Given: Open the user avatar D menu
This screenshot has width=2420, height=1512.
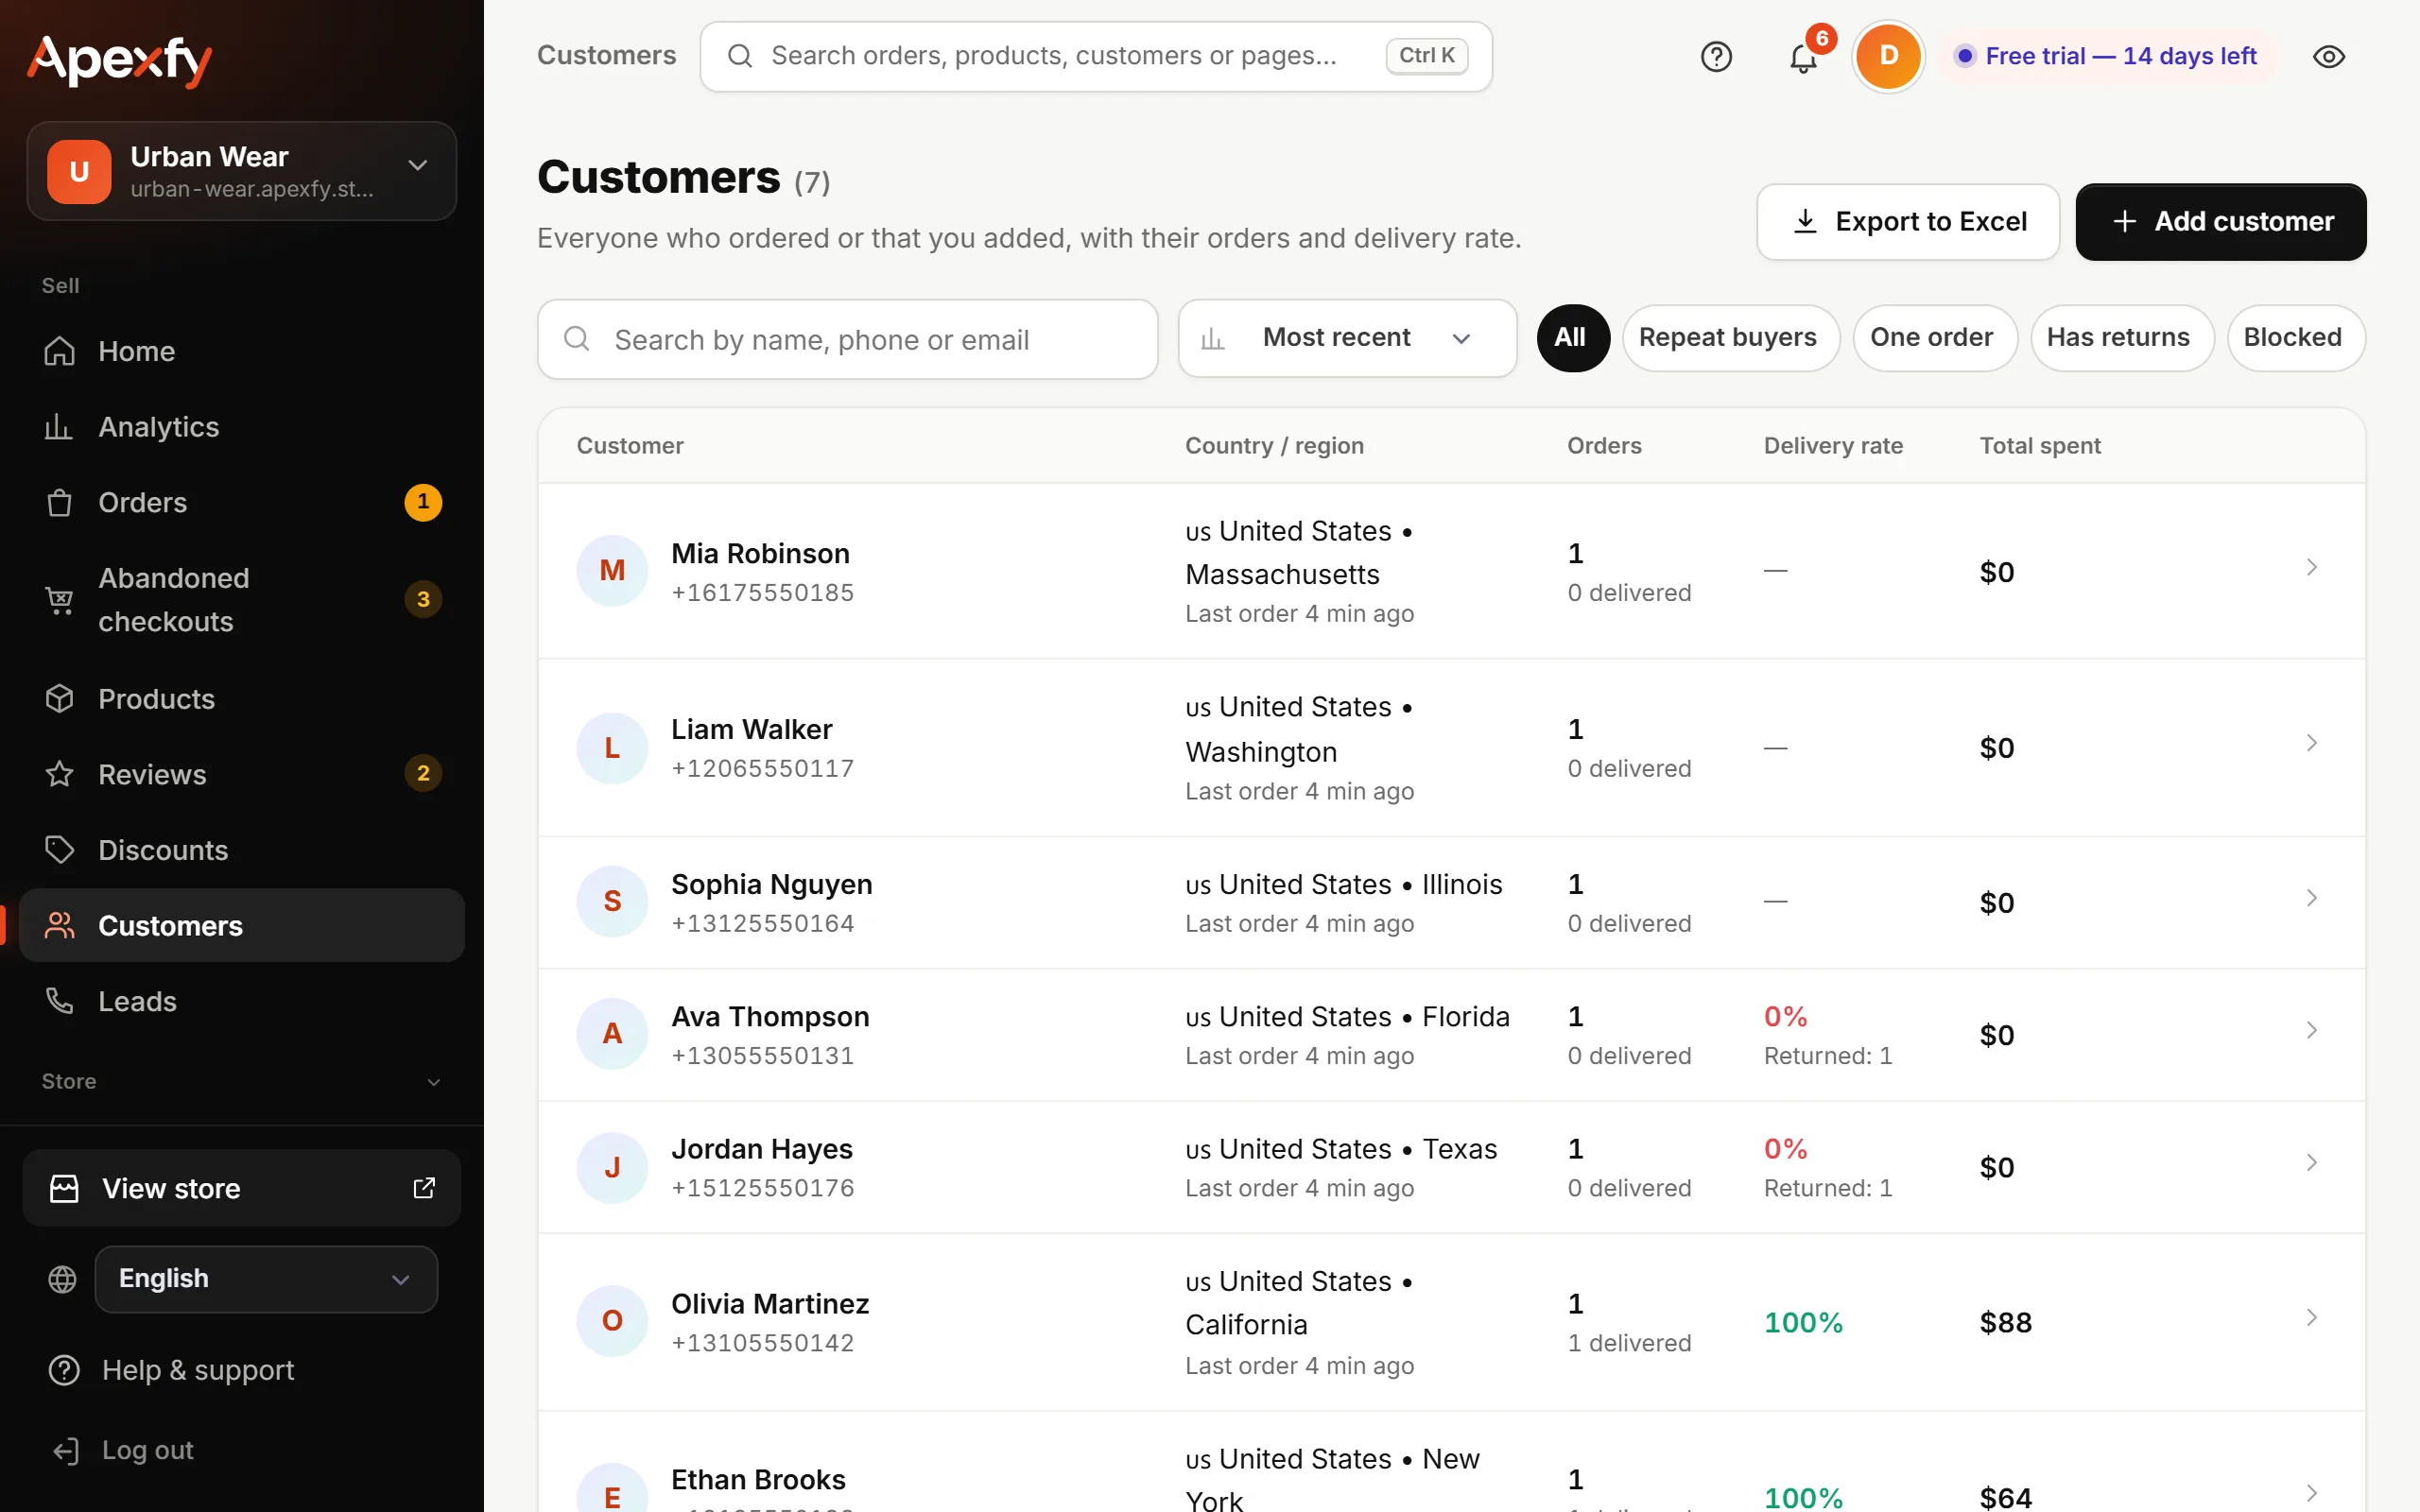Looking at the screenshot, I should pos(1888,56).
